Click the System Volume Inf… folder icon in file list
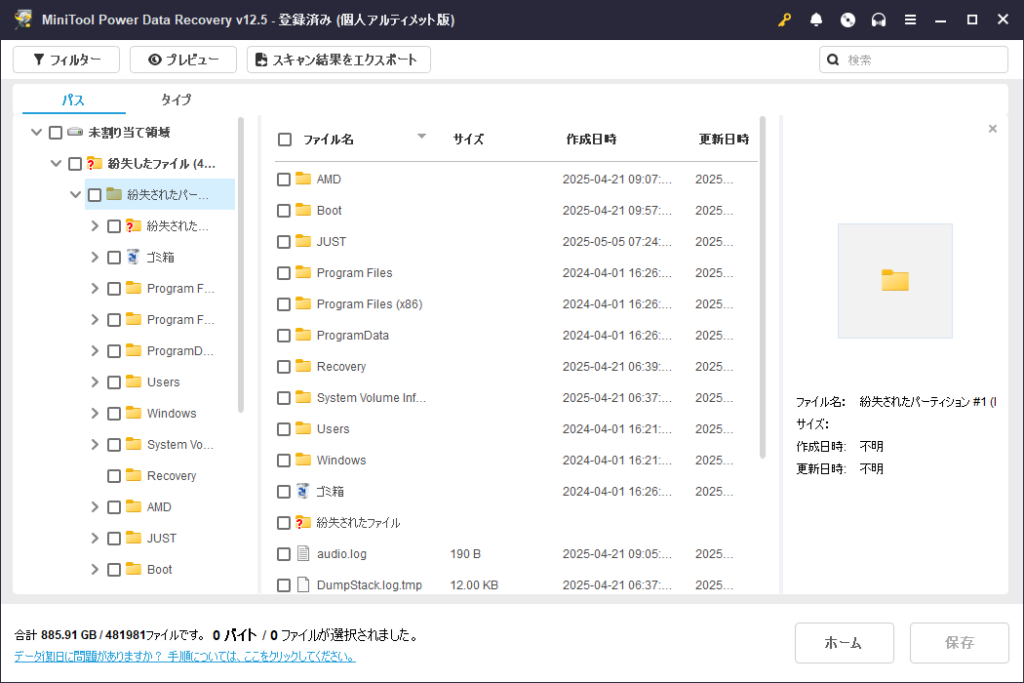Image resolution: width=1024 pixels, height=683 pixels. (x=303, y=397)
